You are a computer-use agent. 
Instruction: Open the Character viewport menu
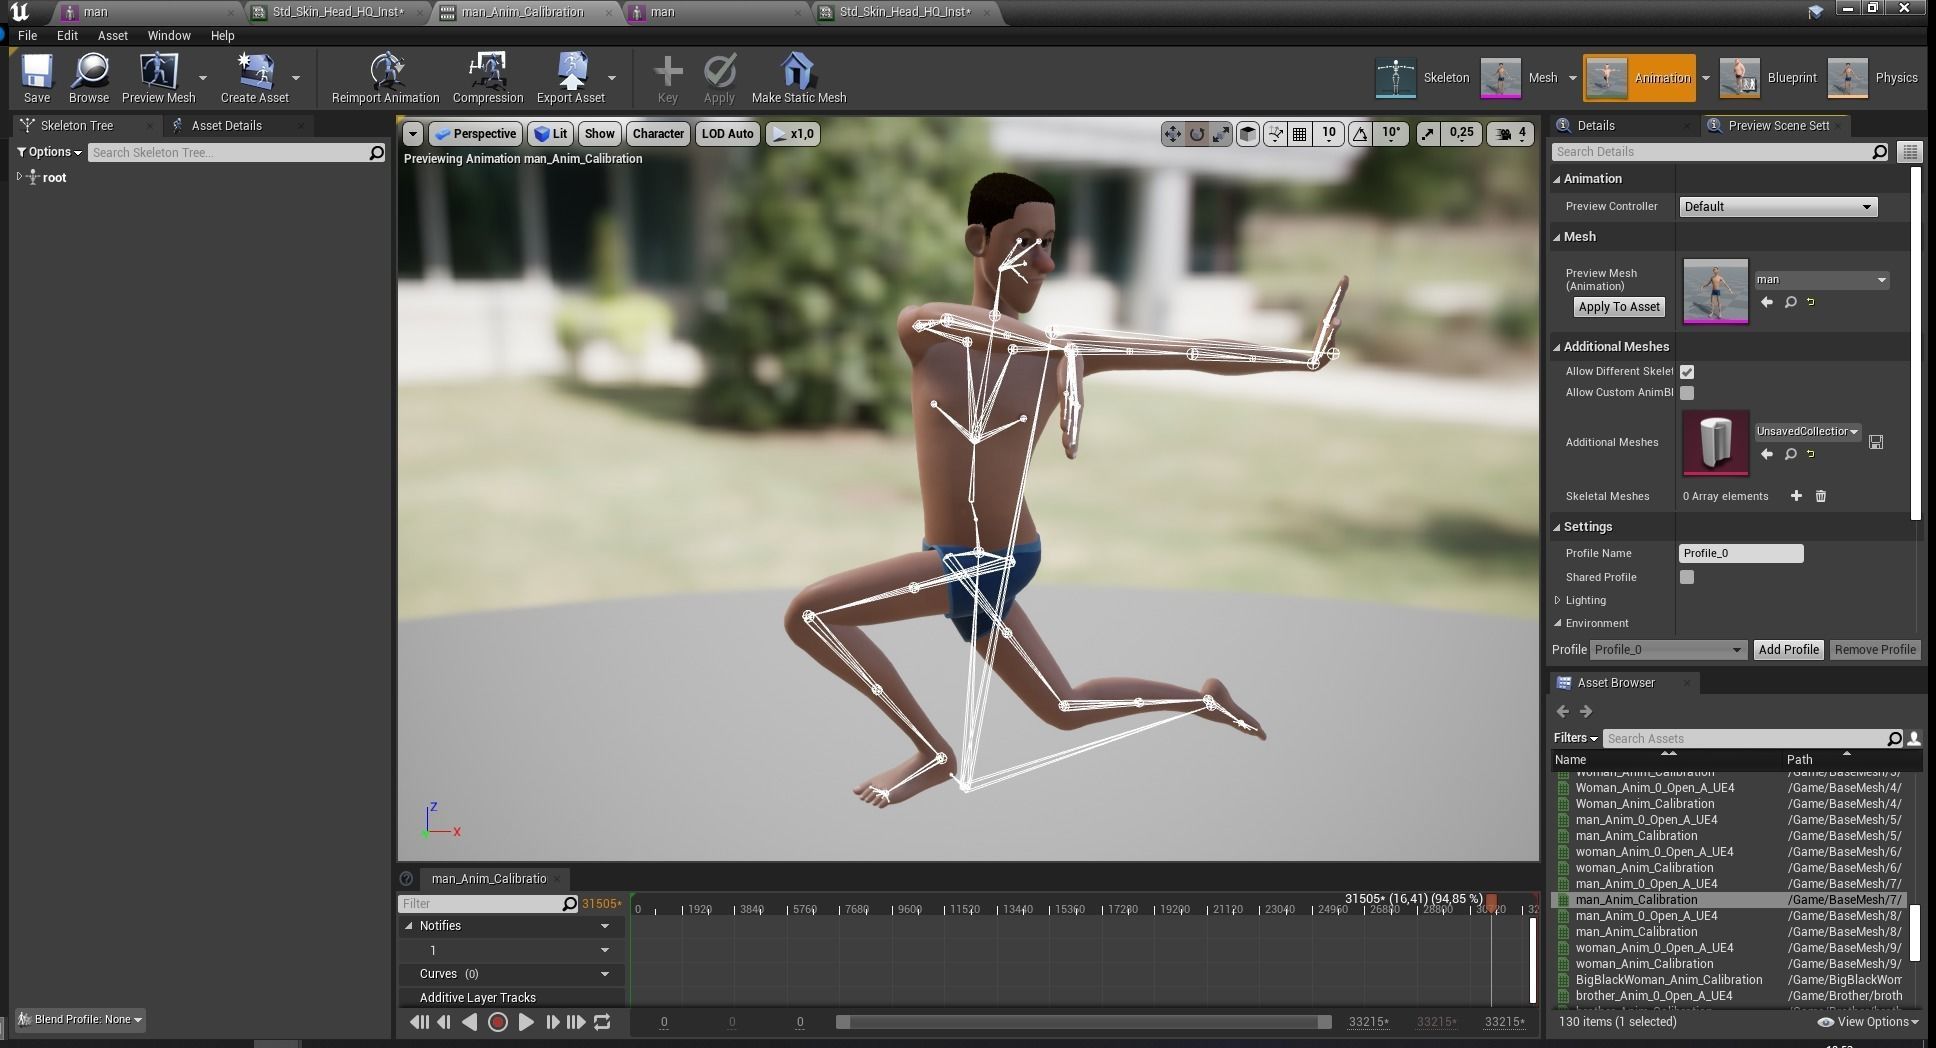point(658,134)
